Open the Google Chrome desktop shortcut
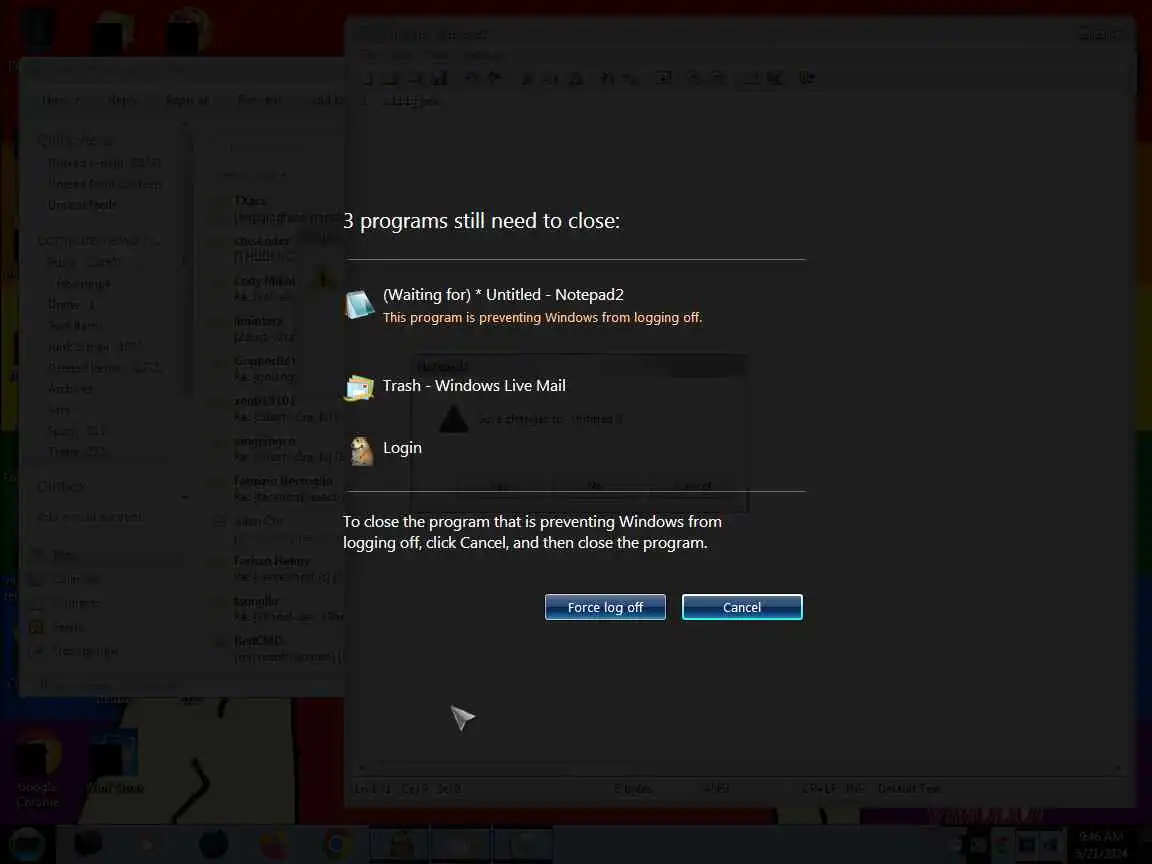 pos(37,768)
